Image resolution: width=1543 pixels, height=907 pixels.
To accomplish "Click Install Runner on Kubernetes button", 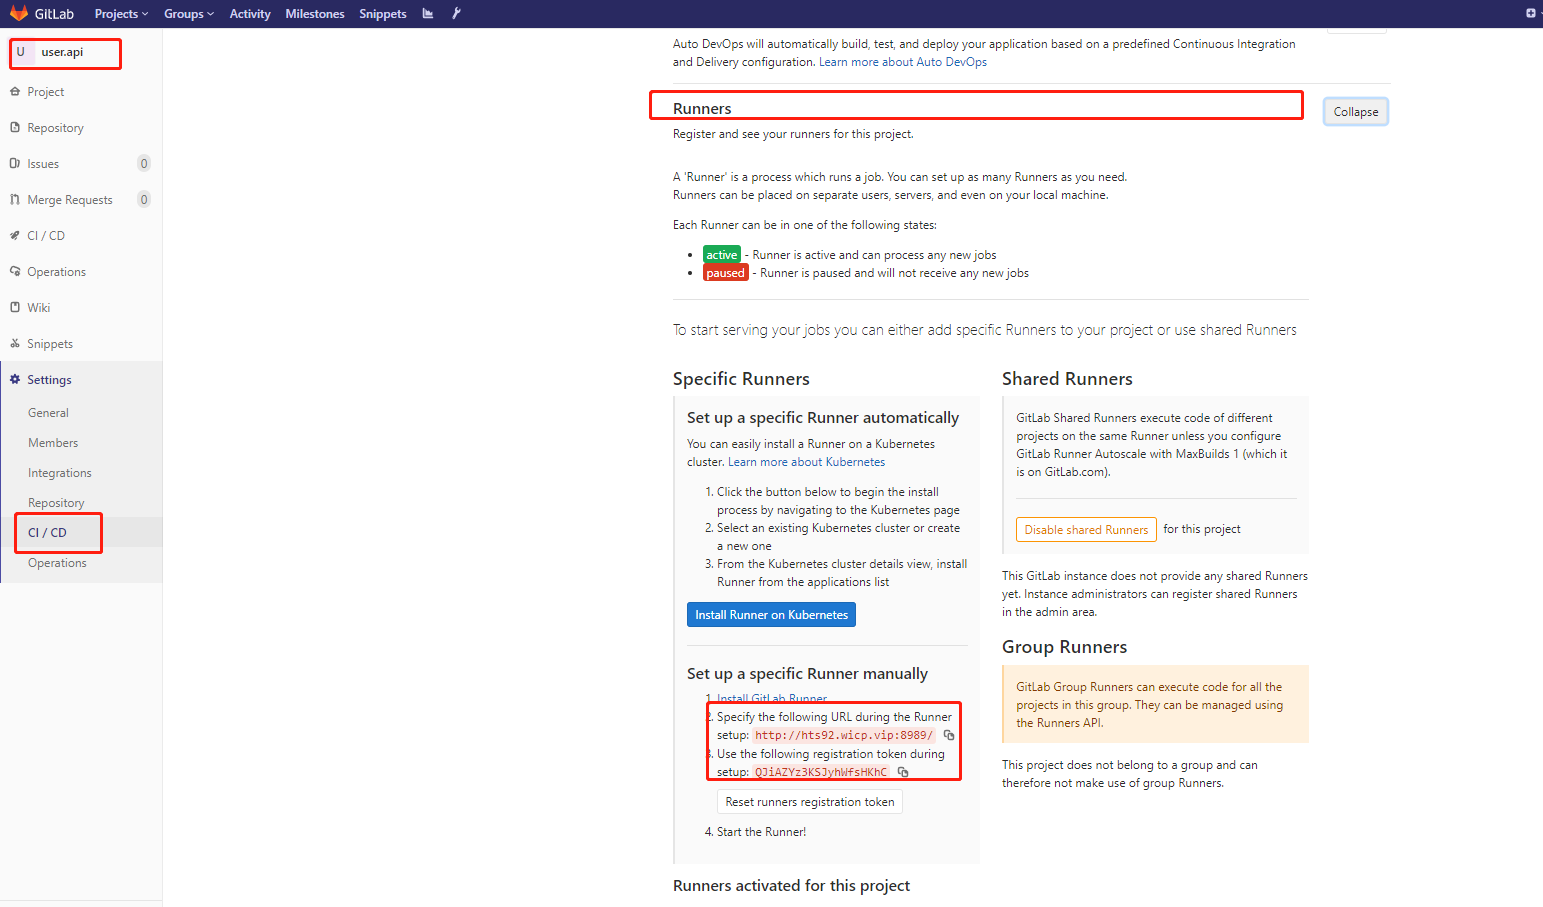I will pyautogui.click(x=771, y=615).
